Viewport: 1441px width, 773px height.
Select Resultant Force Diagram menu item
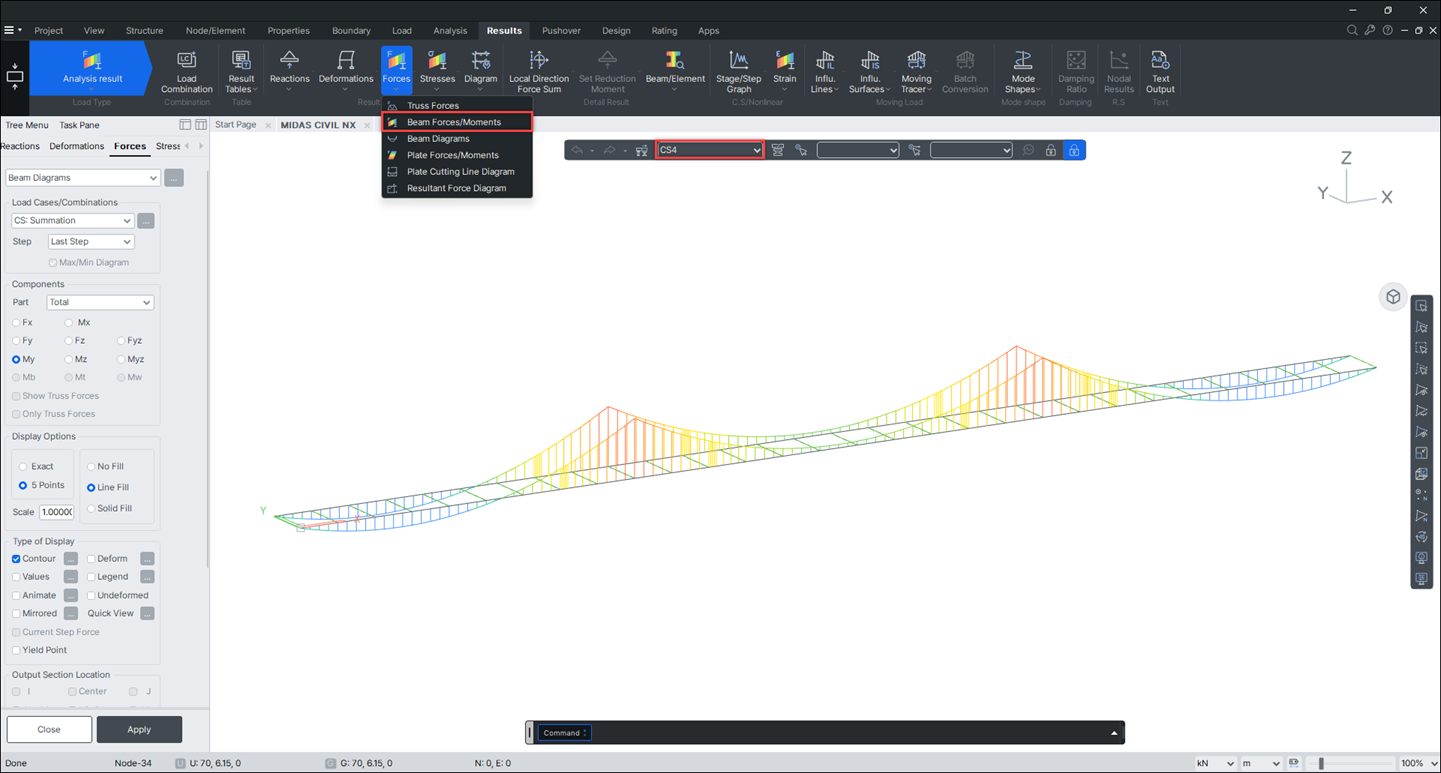pos(457,188)
